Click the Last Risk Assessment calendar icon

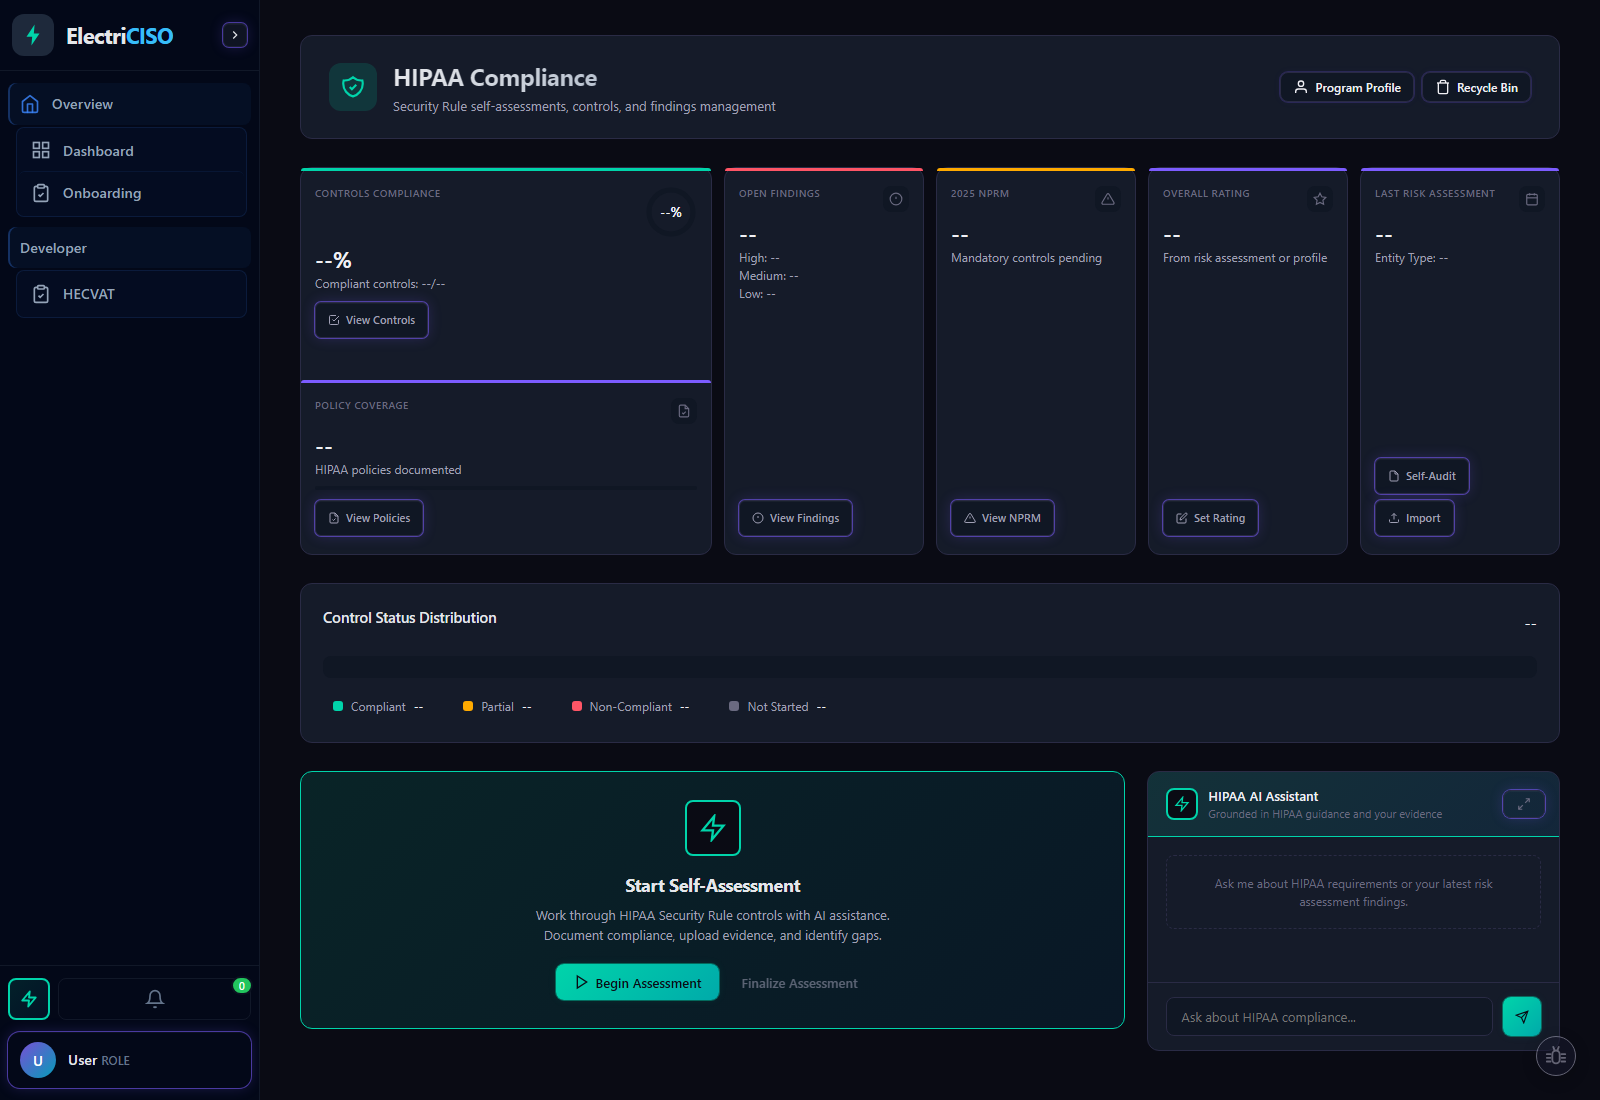1531,199
